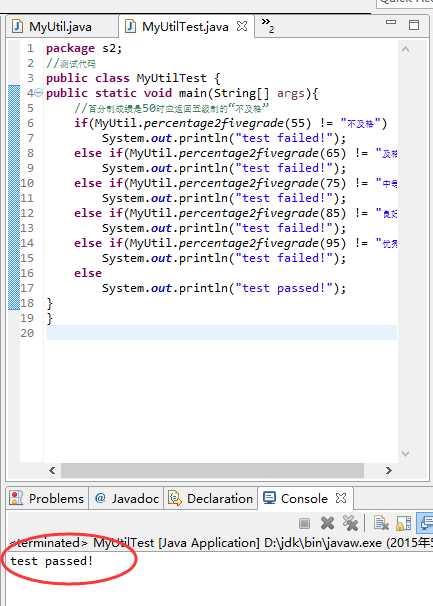The width and height of the screenshot is (433, 606).
Task: Open the Problems view tab
Action: pos(47,499)
